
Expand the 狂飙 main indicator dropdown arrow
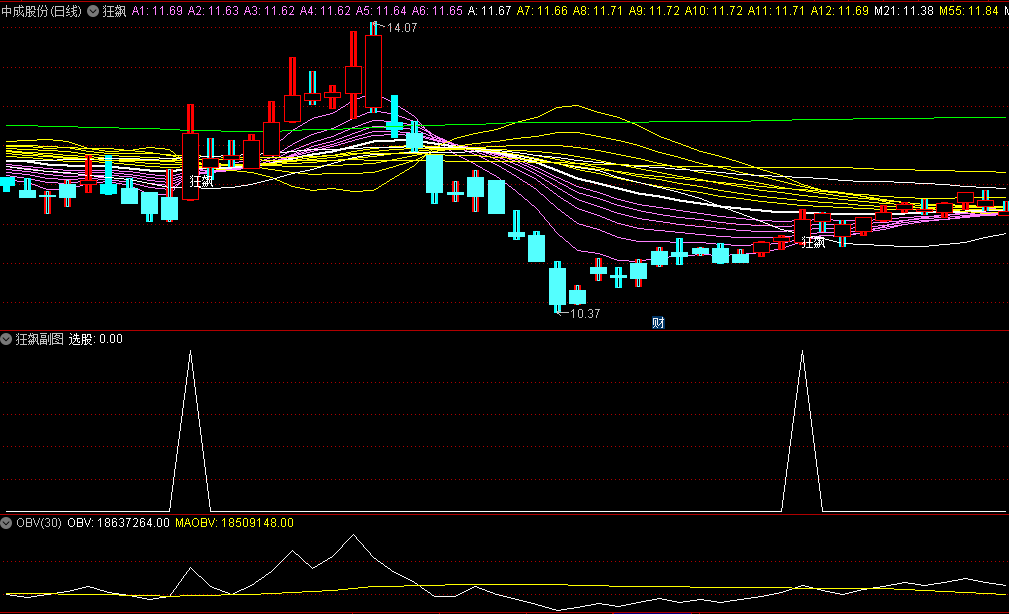click(93, 11)
